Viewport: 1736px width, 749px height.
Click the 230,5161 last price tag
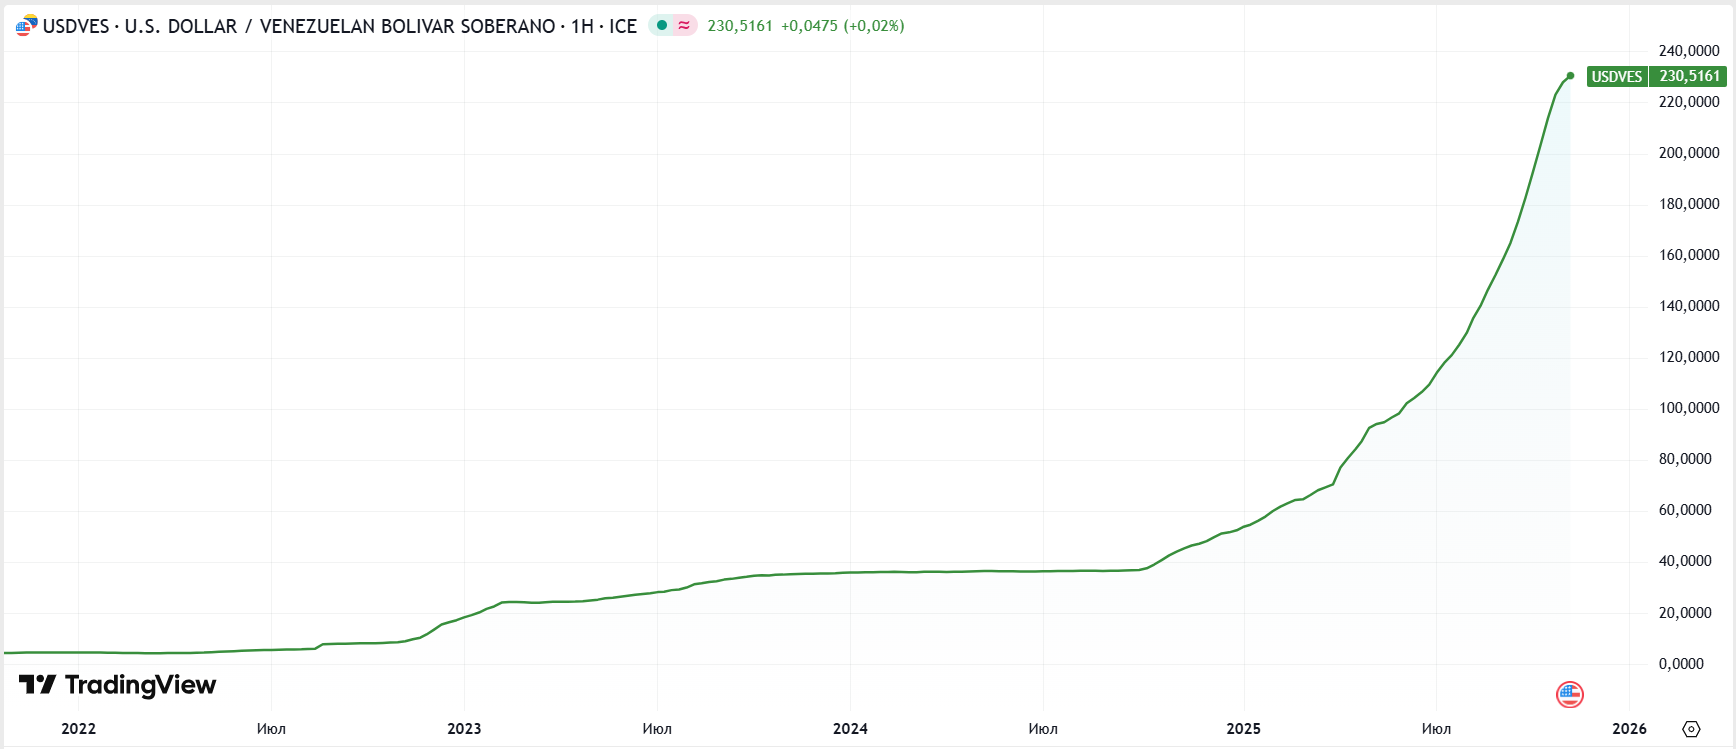point(1689,77)
